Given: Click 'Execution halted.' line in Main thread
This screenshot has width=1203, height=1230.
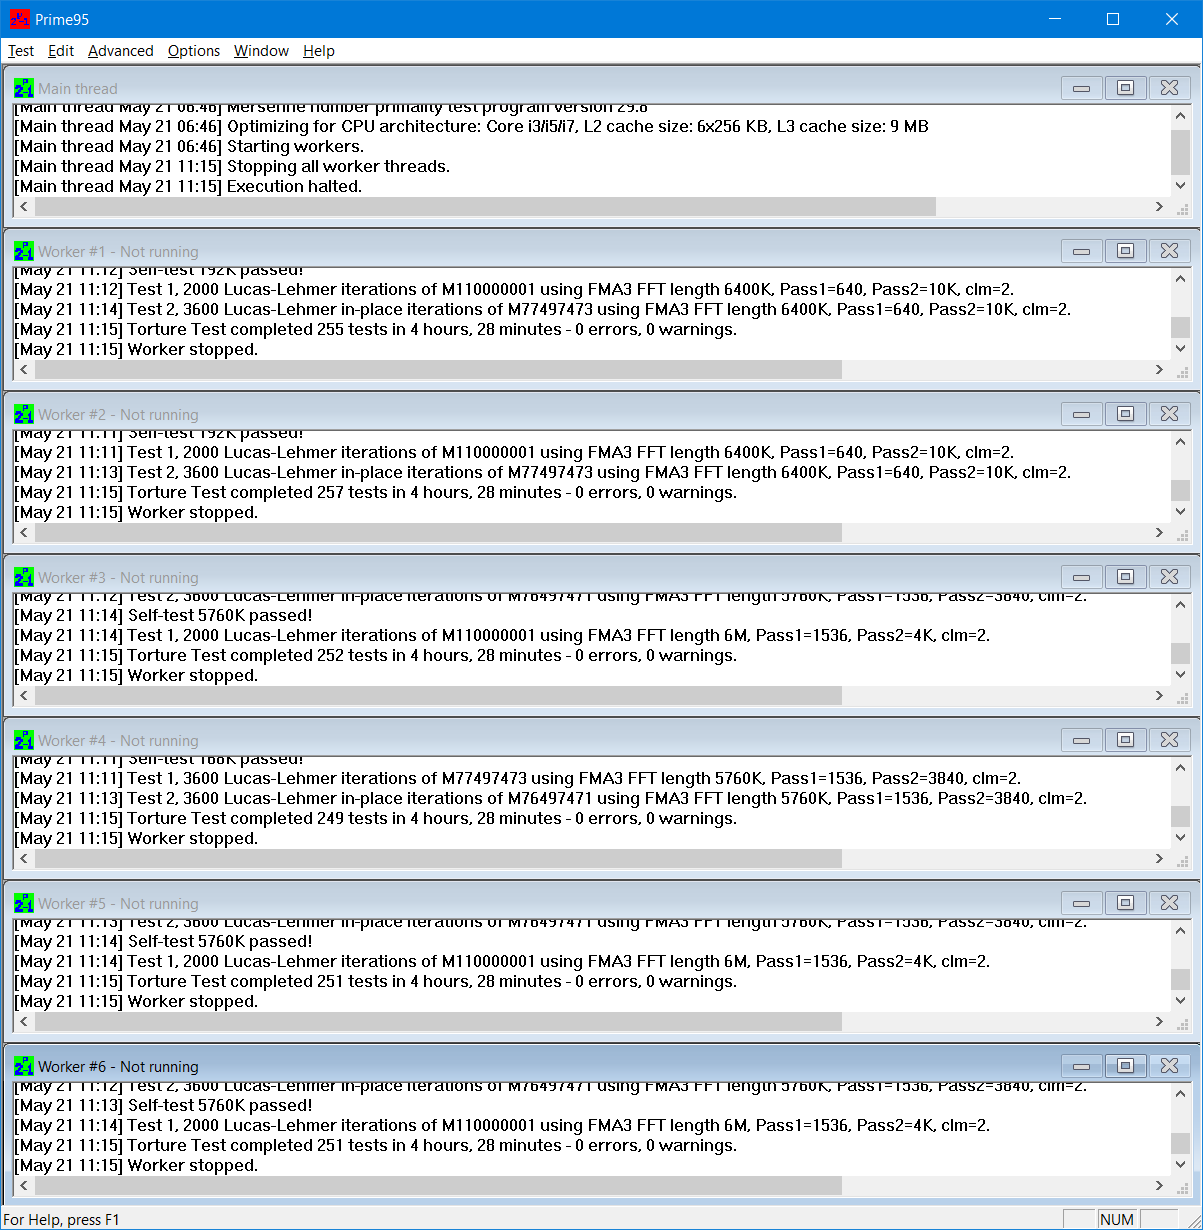Looking at the screenshot, I should (x=188, y=186).
